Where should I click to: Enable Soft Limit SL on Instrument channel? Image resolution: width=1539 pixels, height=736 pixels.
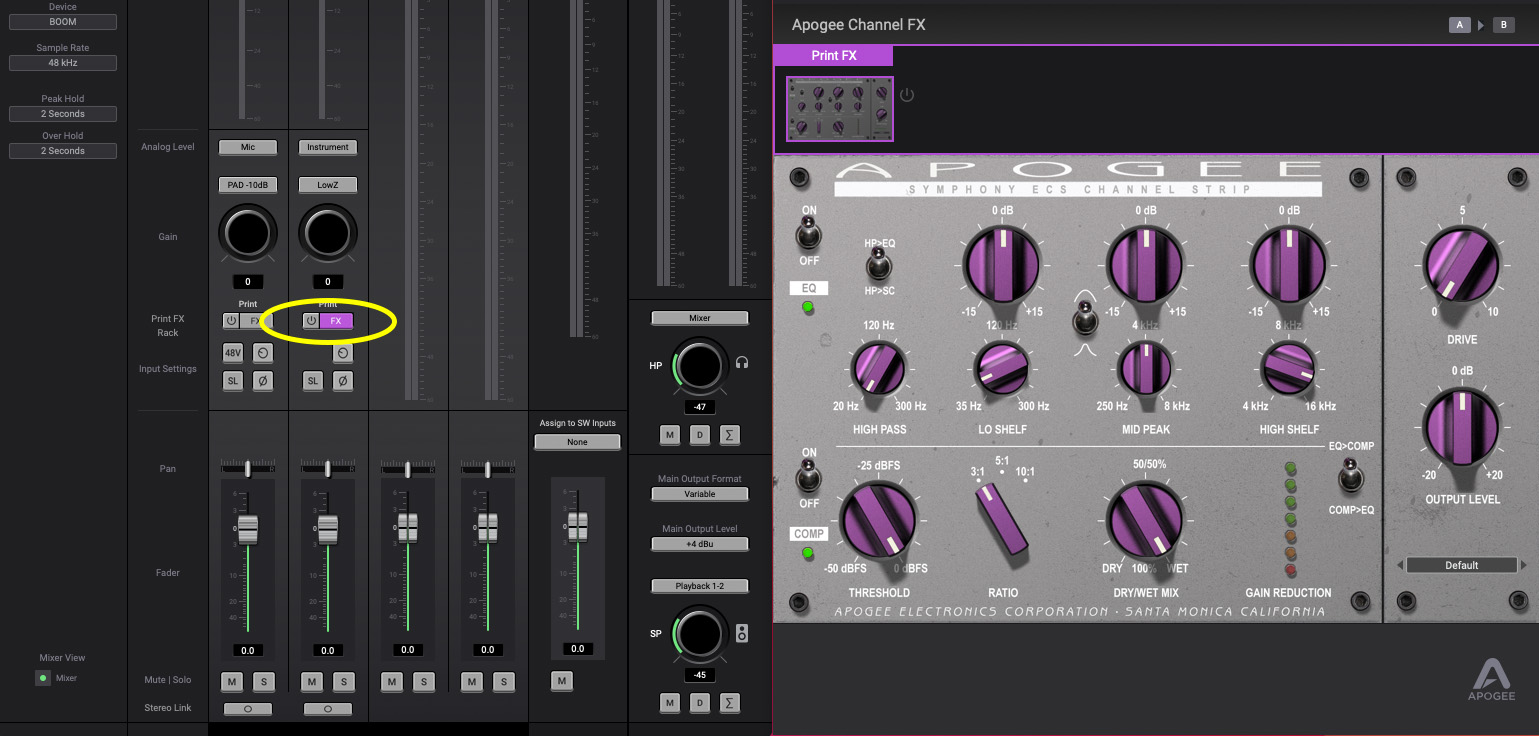pyautogui.click(x=313, y=381)
